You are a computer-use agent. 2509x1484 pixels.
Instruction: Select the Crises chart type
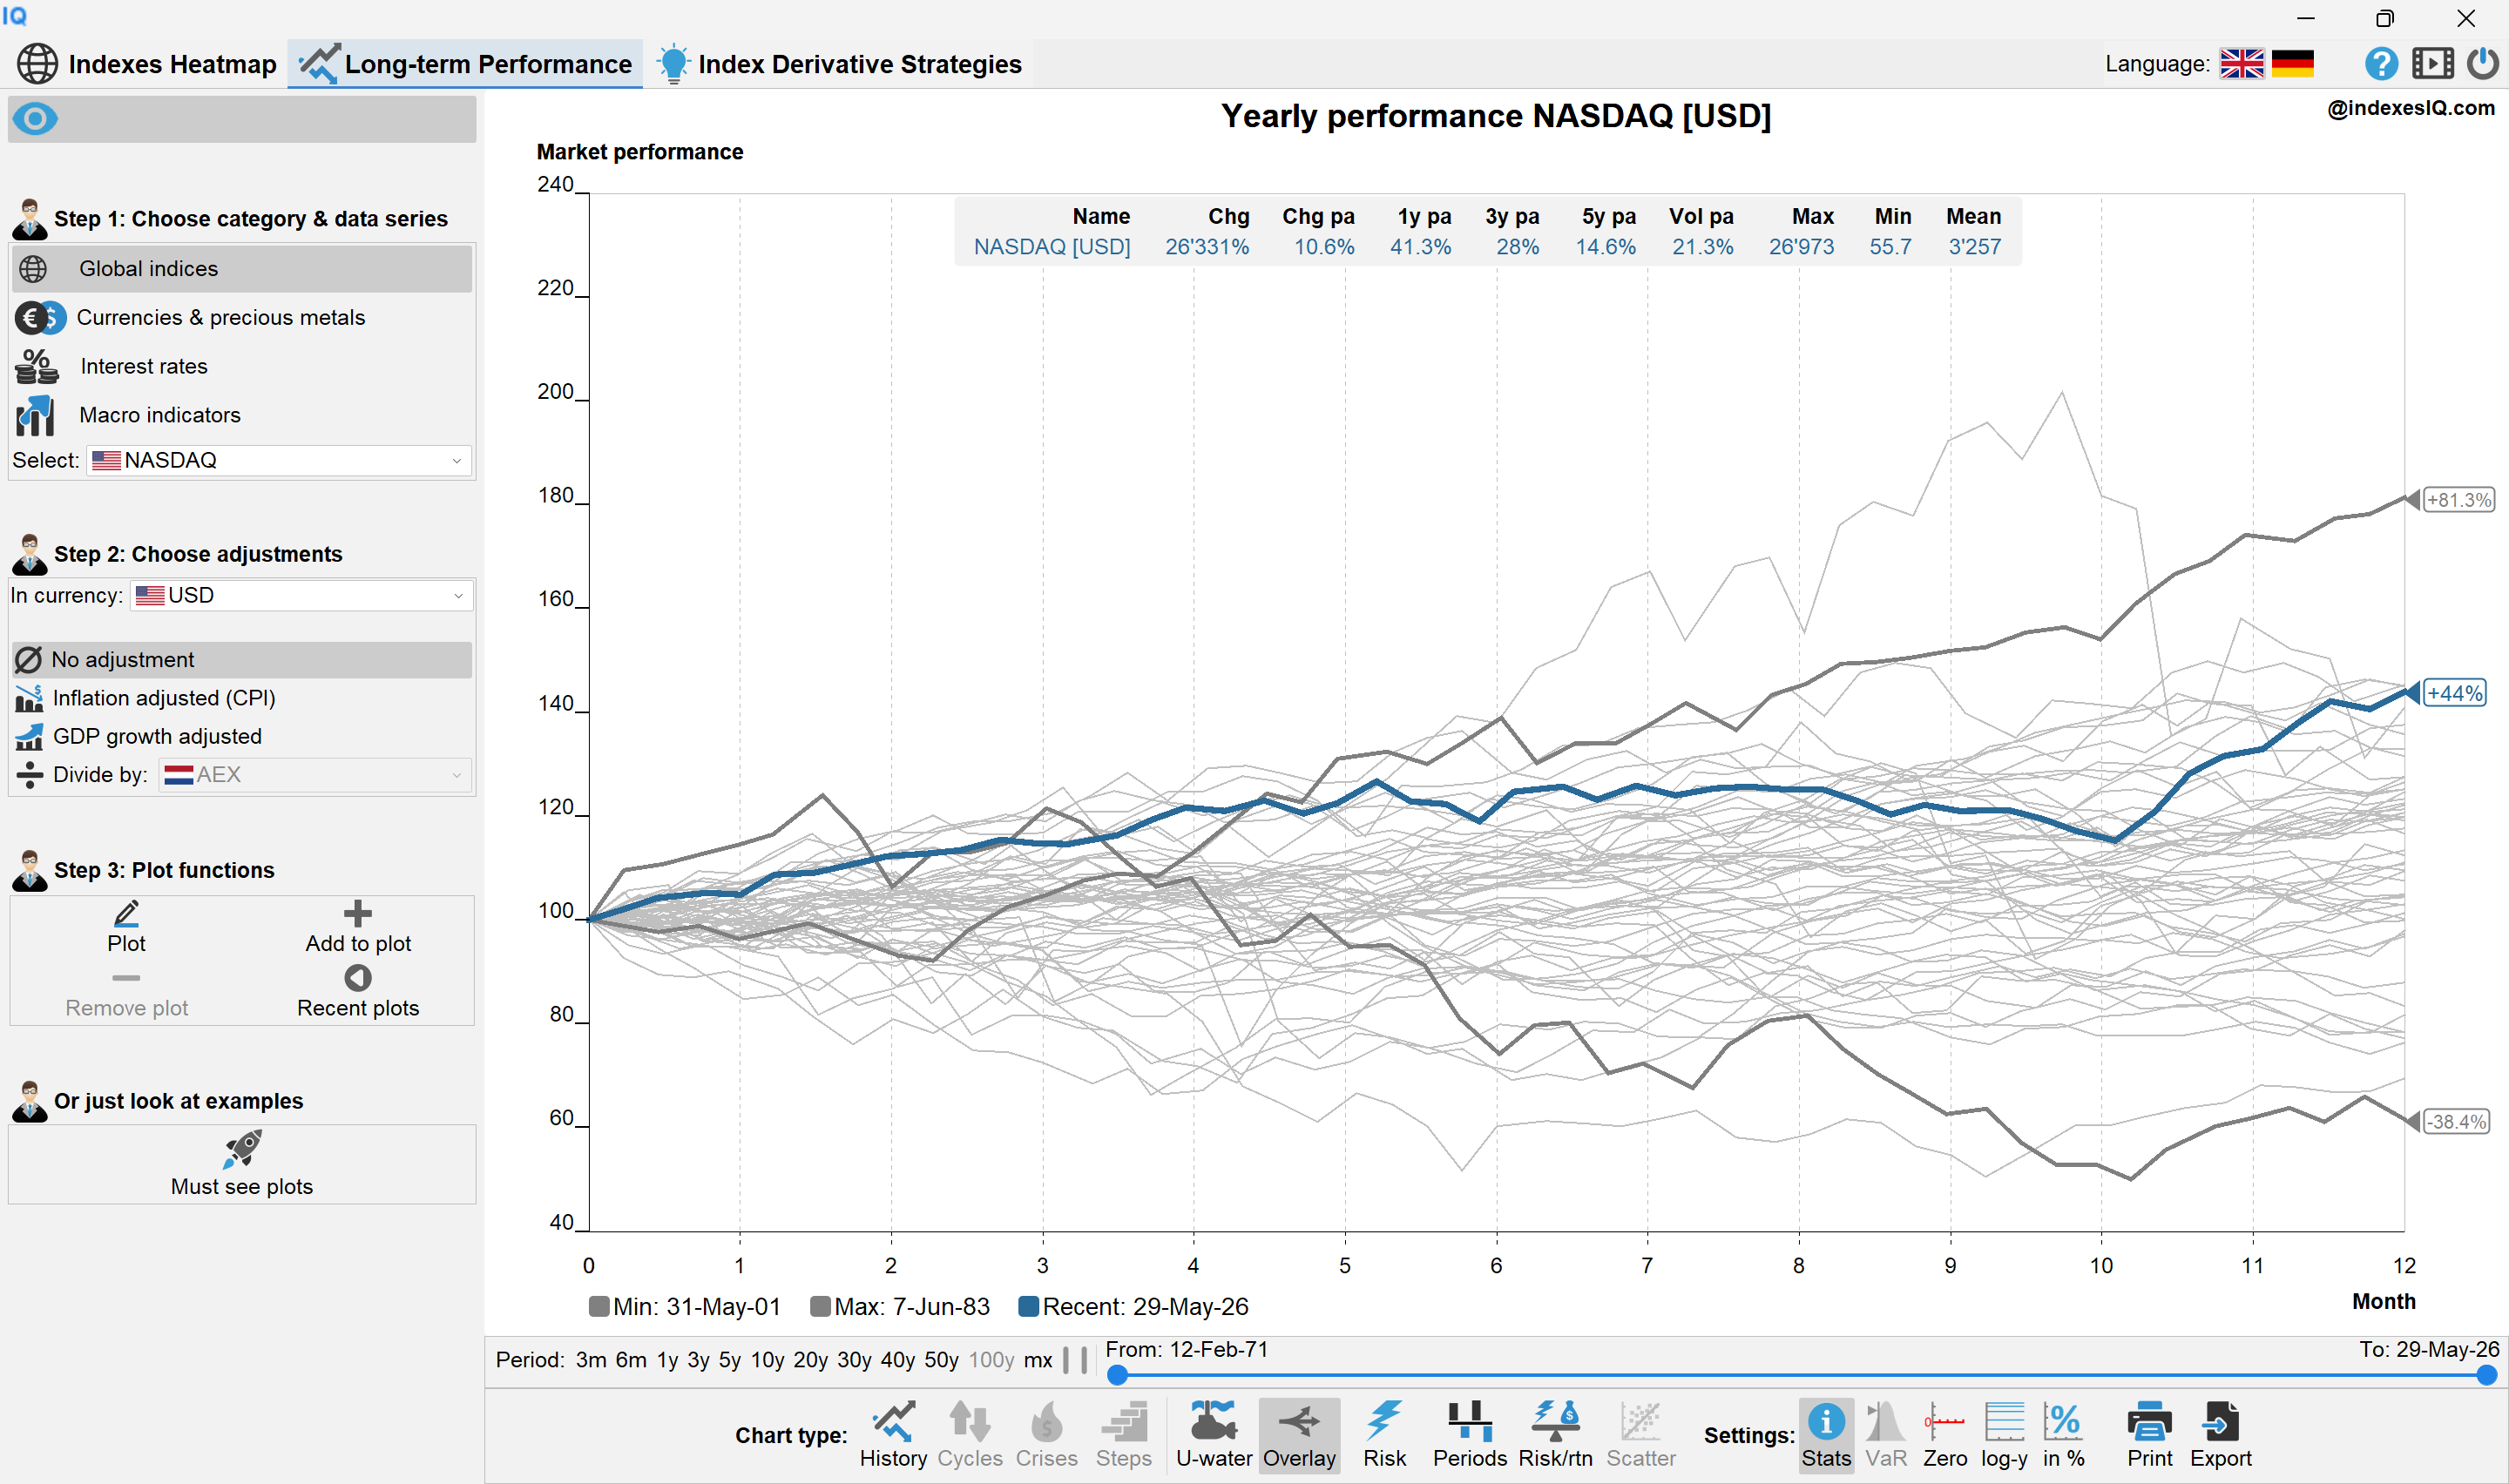pyautogui.click(x=1046, y=1434)
